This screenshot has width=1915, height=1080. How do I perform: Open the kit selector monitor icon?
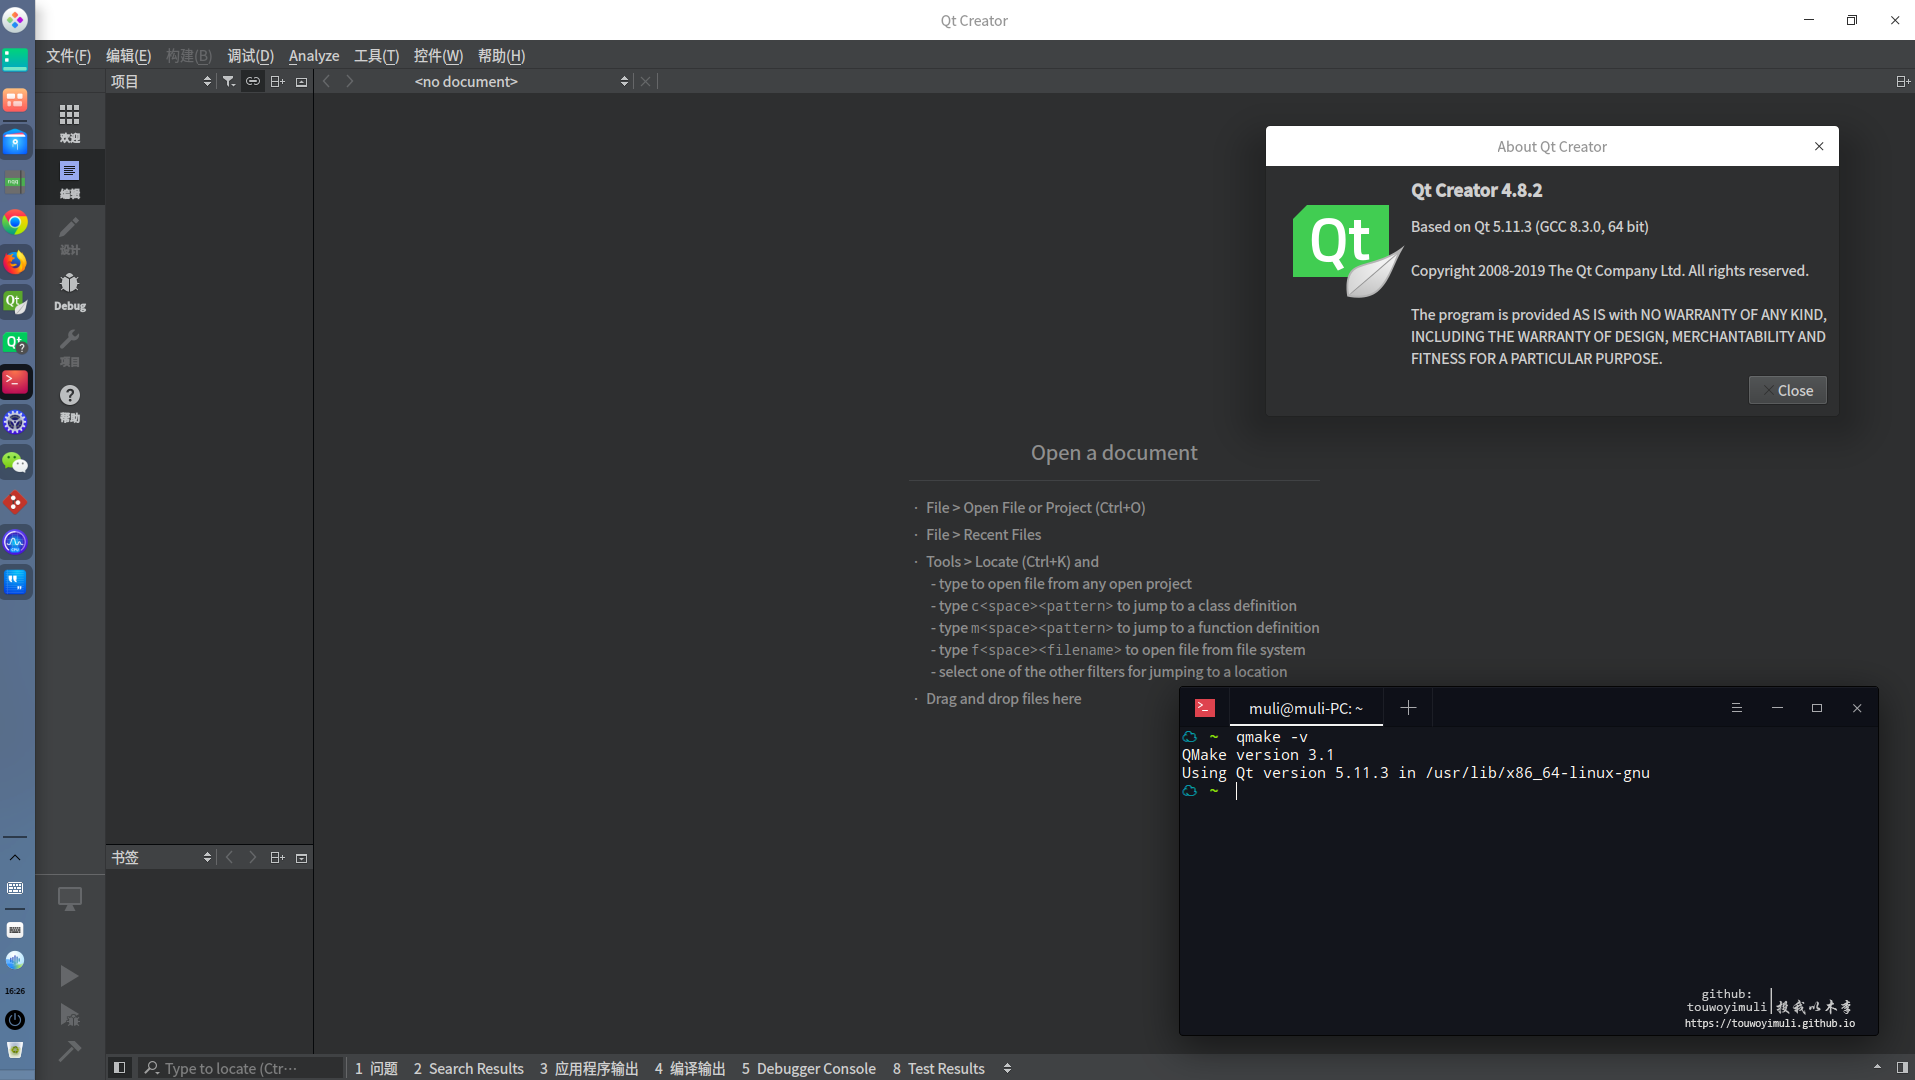[x=69, y=899]
